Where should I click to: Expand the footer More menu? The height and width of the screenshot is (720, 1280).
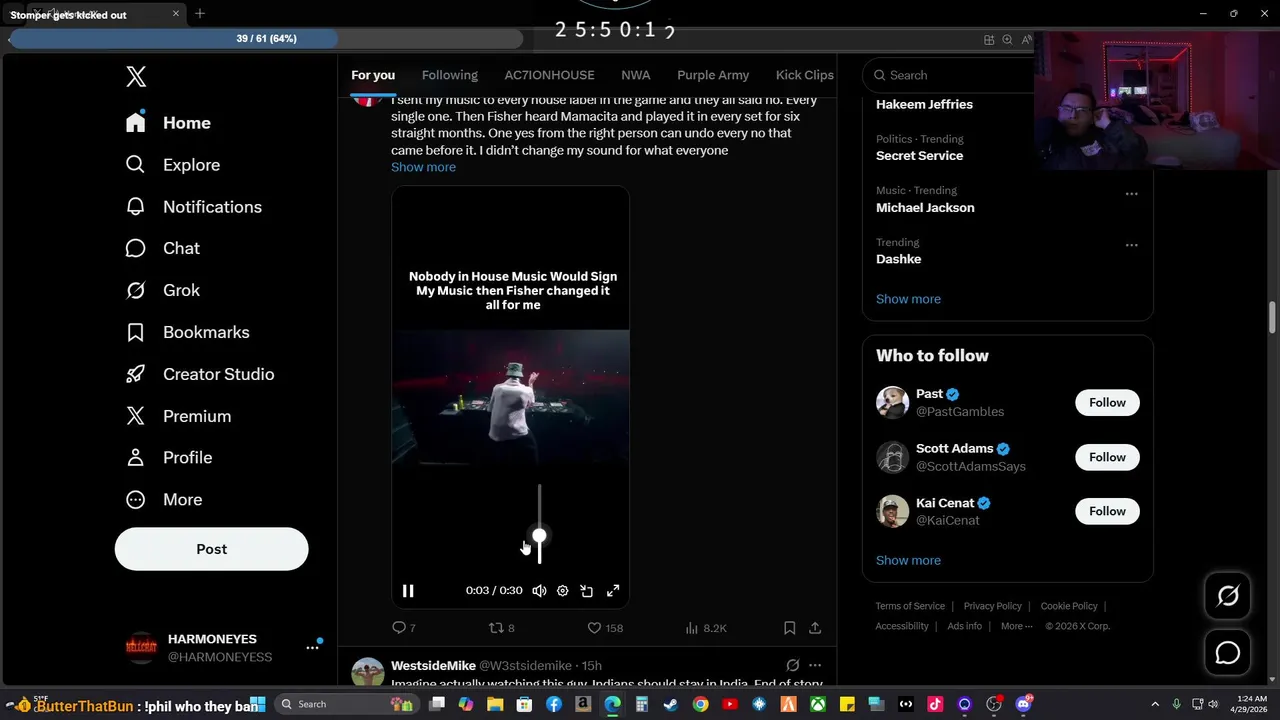click(1017, 626)
